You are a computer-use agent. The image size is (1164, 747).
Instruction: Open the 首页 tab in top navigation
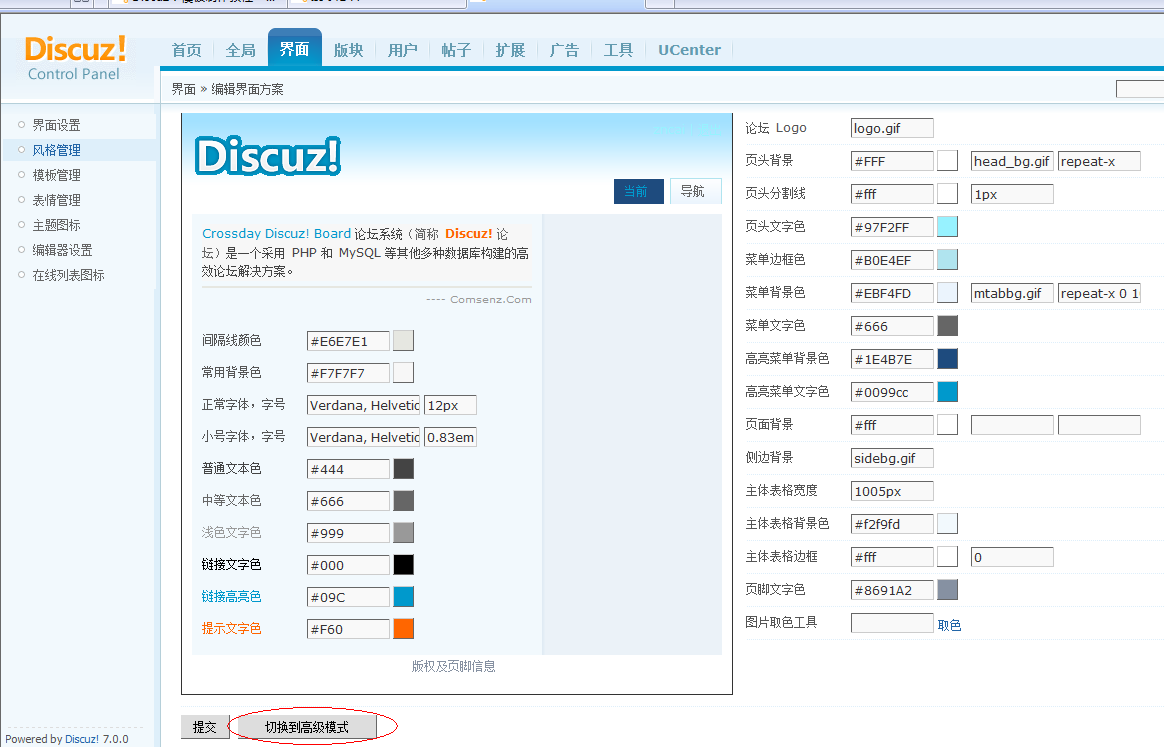click(186, 50)
